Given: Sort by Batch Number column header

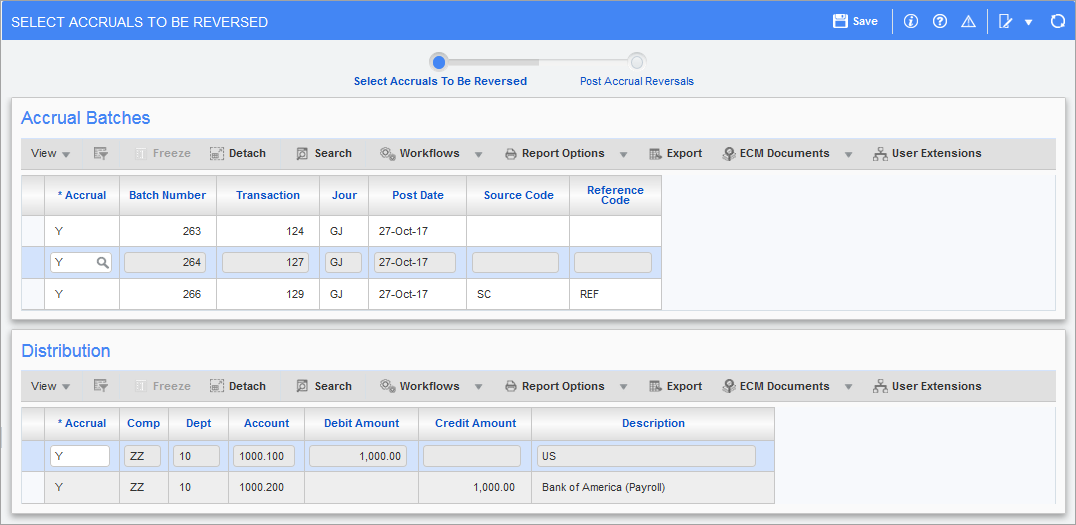Looking at the screenshot, I should pos(167,196).
